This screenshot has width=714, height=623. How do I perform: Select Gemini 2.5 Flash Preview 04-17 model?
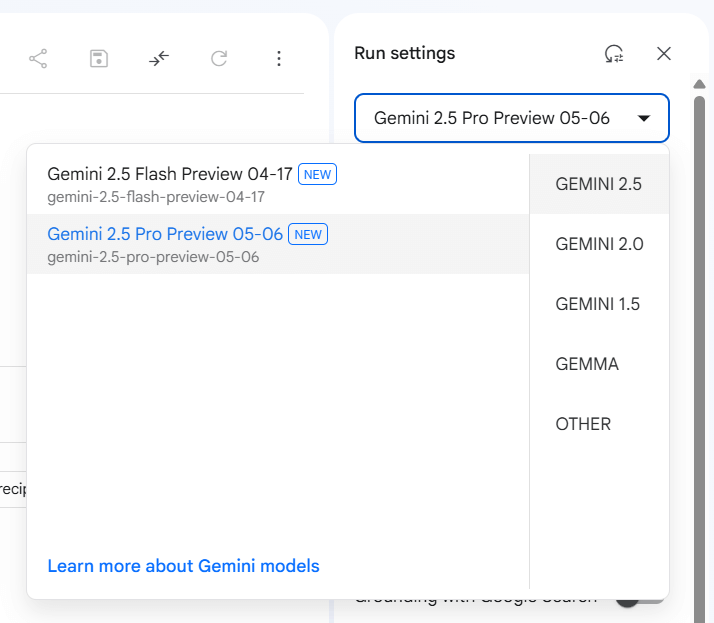coord(278,184)
